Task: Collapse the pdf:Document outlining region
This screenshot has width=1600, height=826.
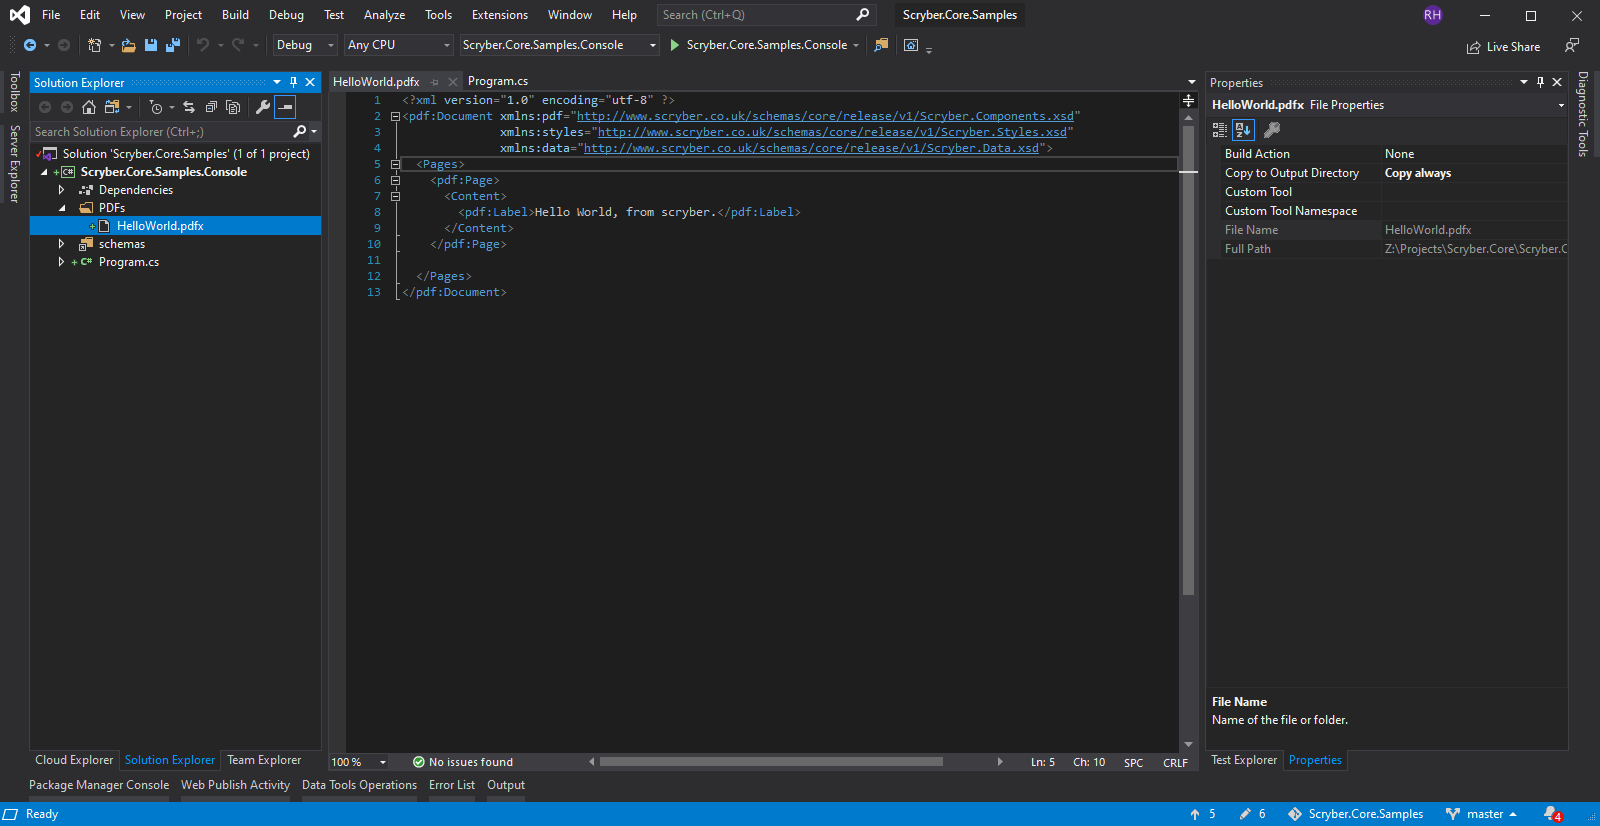Action: click(x=395, y=116)
